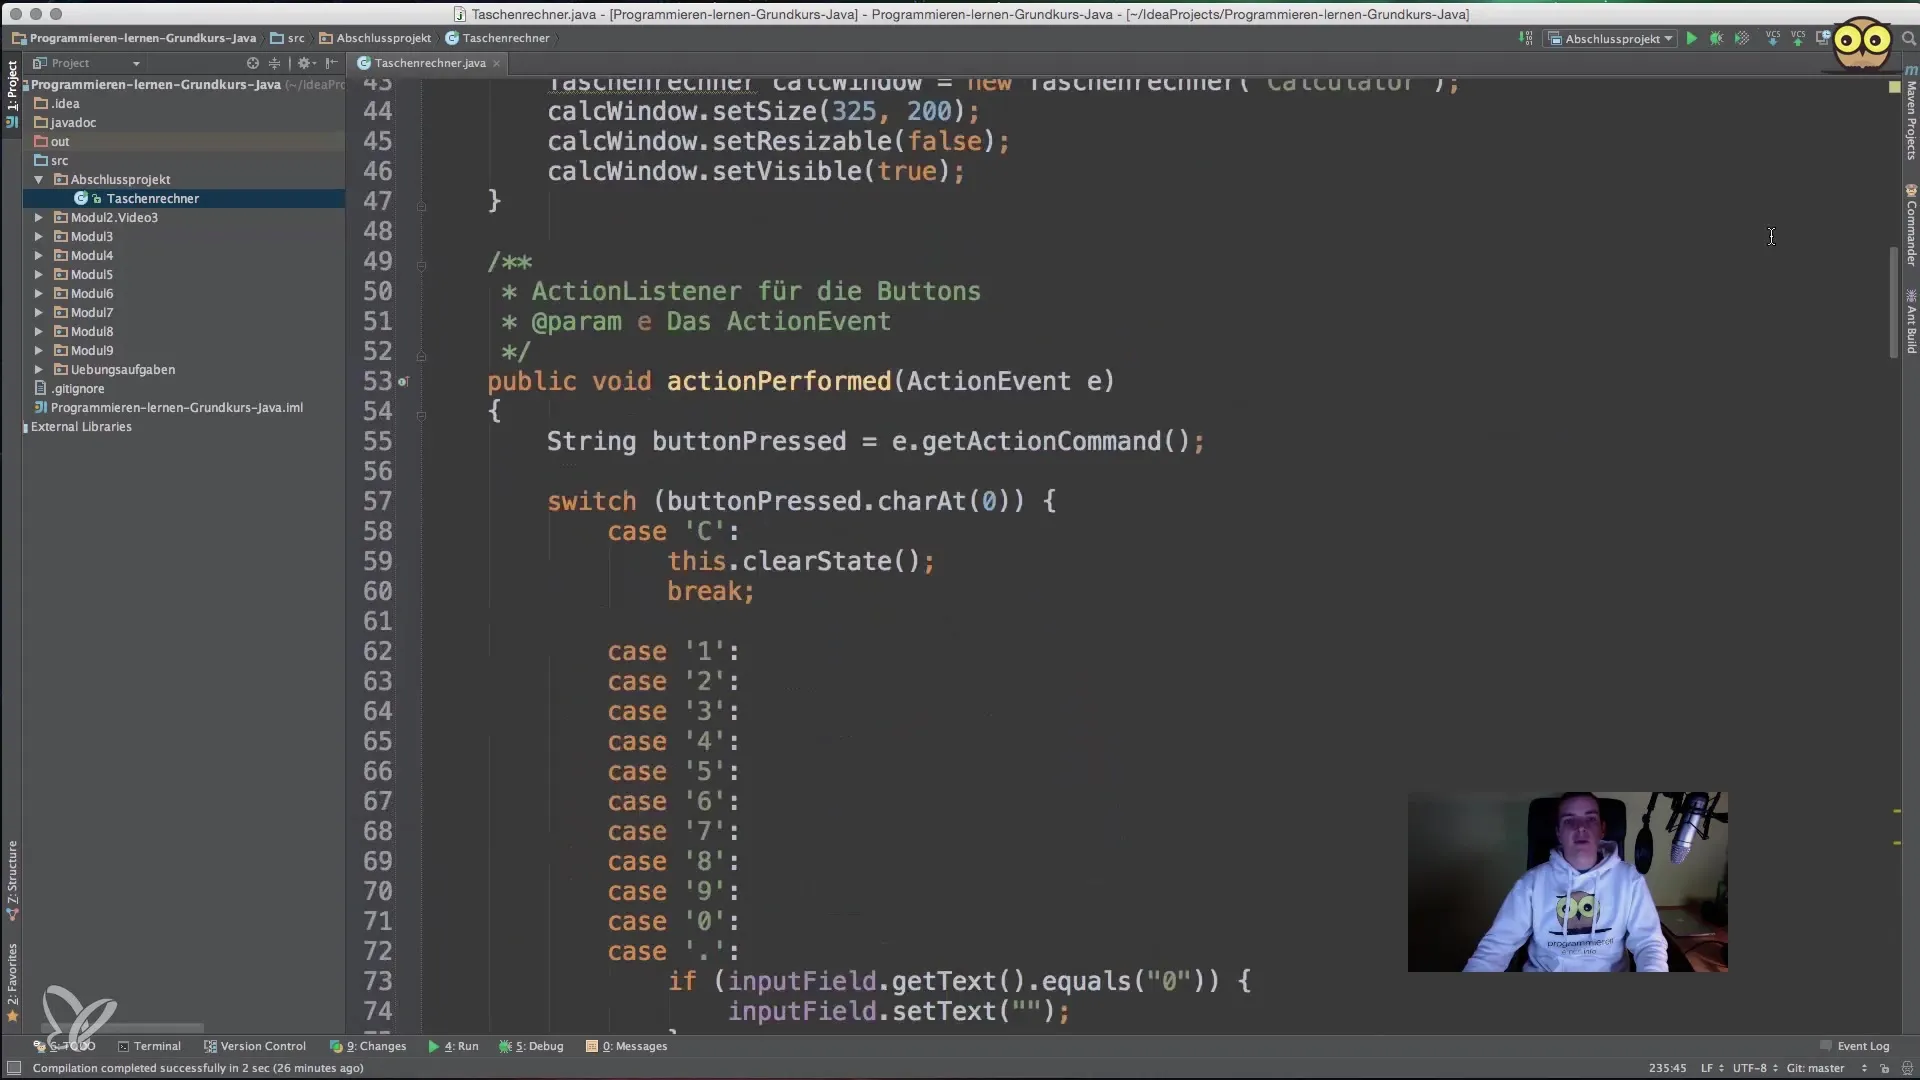Hide the Project panel with the hide icon
This screenshot has height=1080, width=1920.
click(x=331, y=63)
